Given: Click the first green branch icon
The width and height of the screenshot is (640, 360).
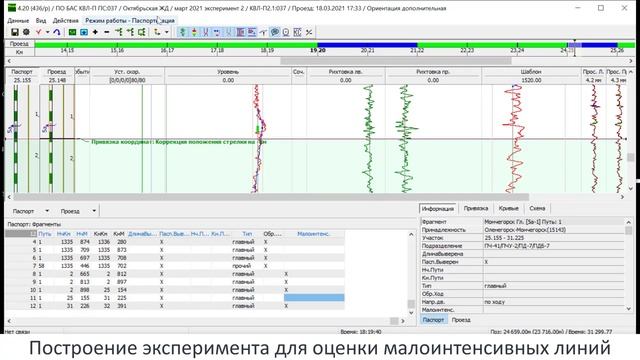Looking at the screenshot, I should pyautogui.click(x=119, y=32).
